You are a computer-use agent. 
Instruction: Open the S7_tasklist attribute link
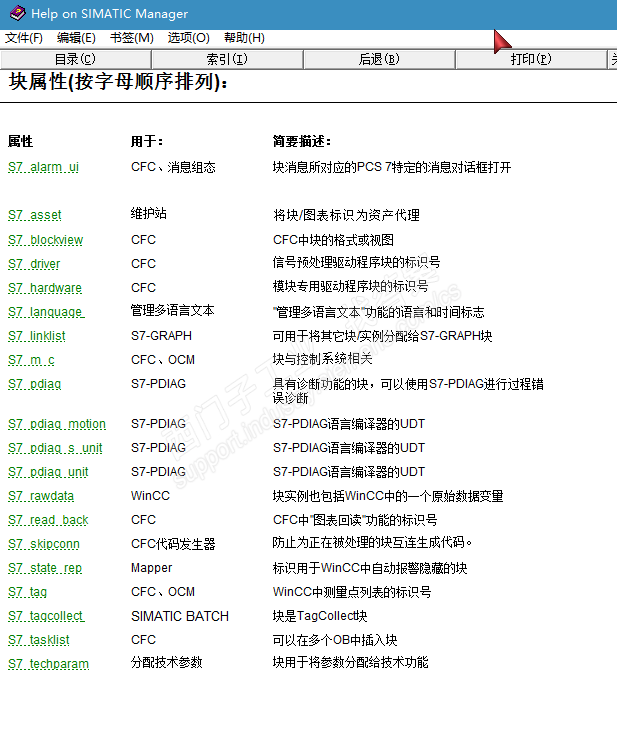pyautogui.click(x=39, y=640)
